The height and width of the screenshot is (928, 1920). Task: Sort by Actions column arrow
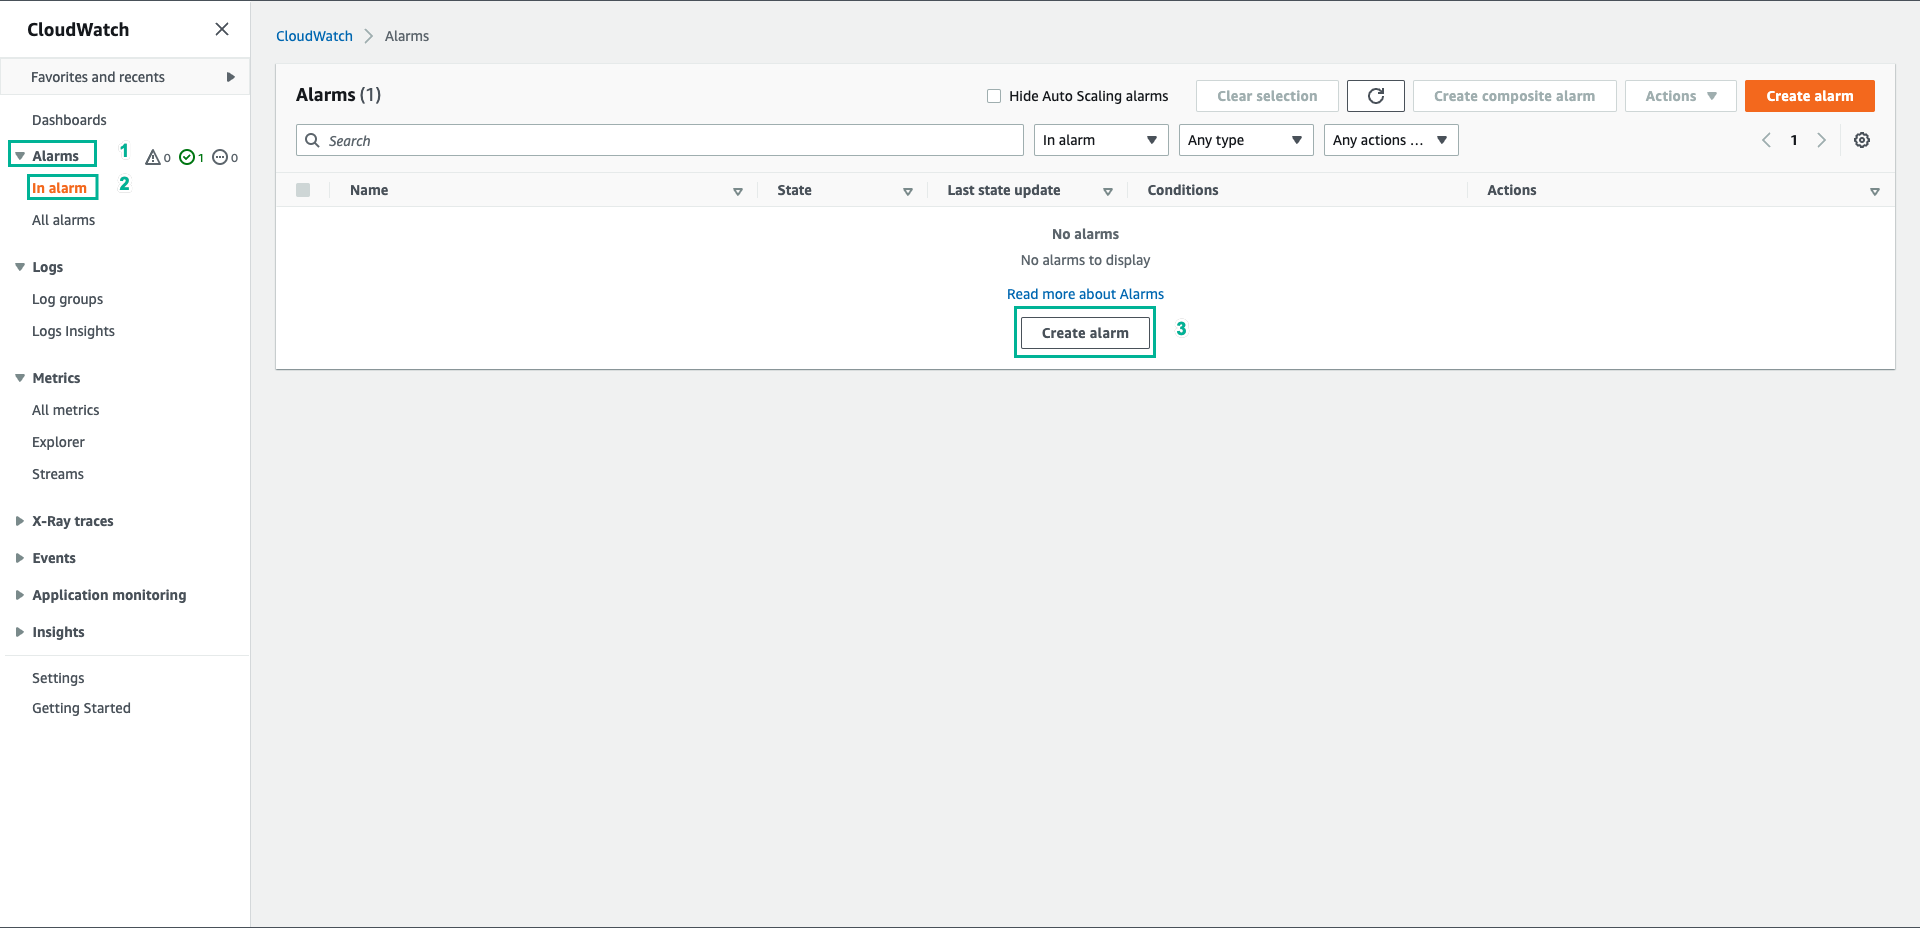1875,191
